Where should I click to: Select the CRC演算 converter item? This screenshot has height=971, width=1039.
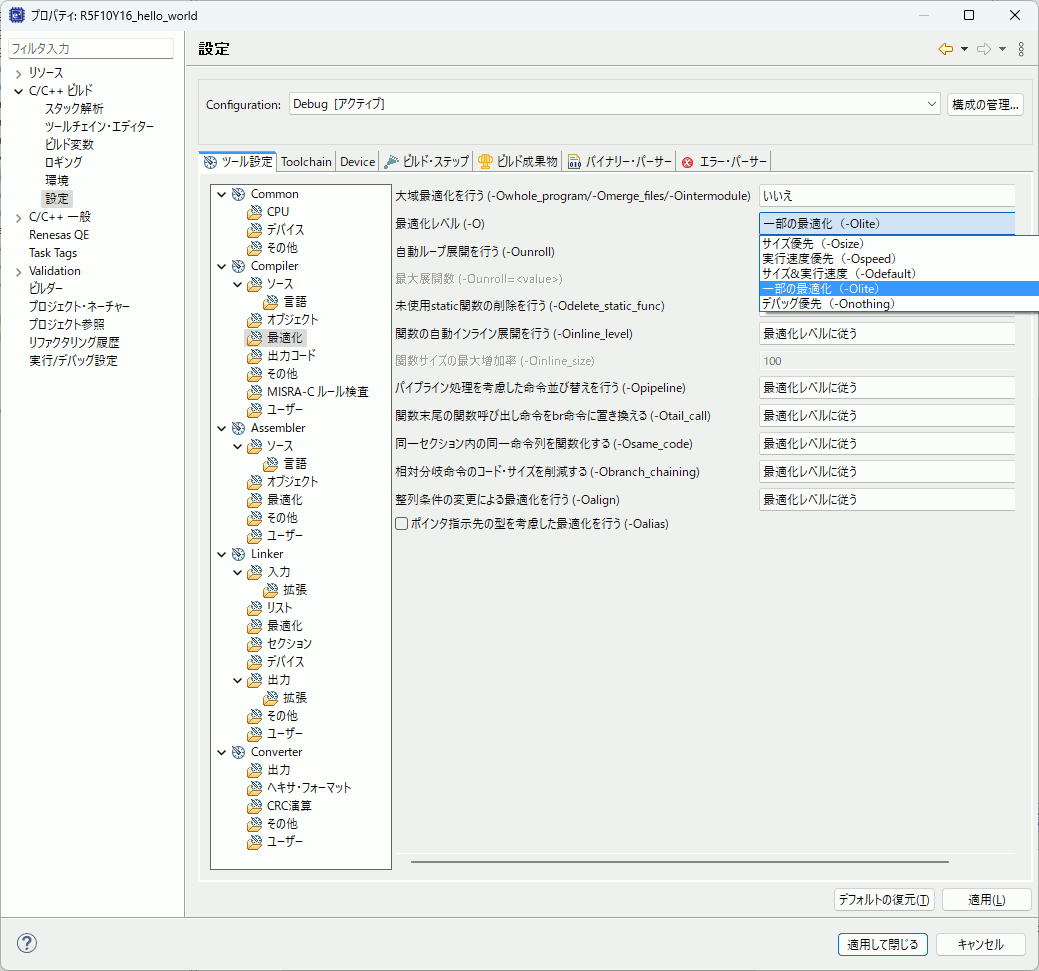click(289, 806)
